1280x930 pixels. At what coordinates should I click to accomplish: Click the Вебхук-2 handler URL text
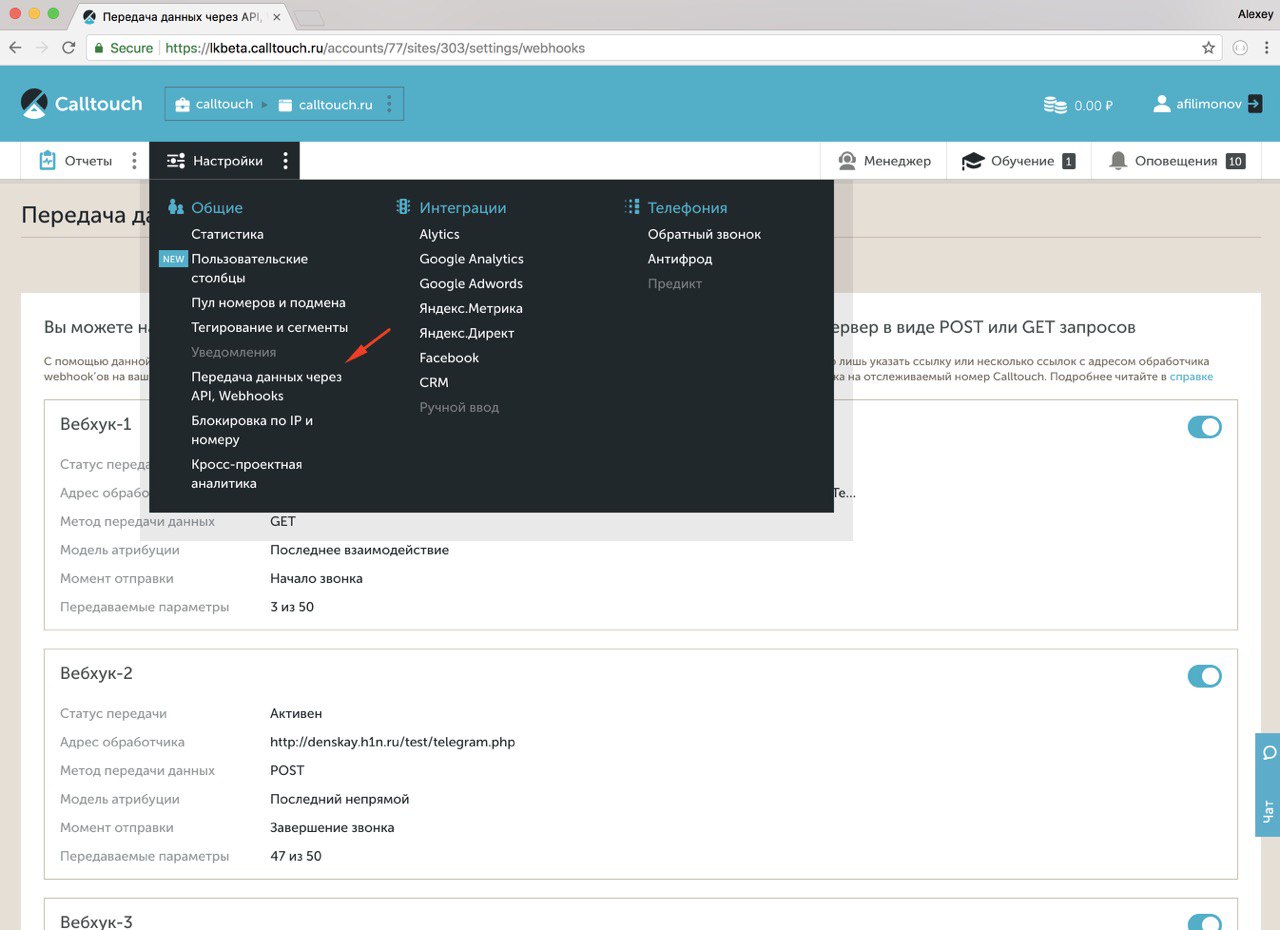pyautogui.click(x=392, y=742)
